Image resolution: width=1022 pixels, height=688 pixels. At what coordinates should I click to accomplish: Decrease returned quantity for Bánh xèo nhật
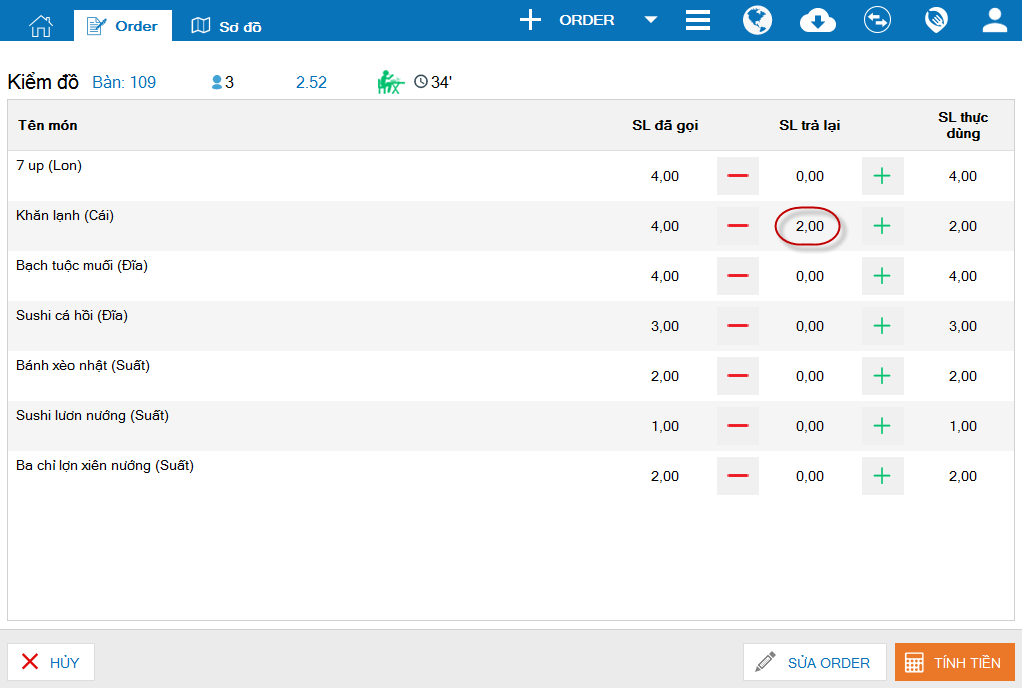[x=738, y=376]
